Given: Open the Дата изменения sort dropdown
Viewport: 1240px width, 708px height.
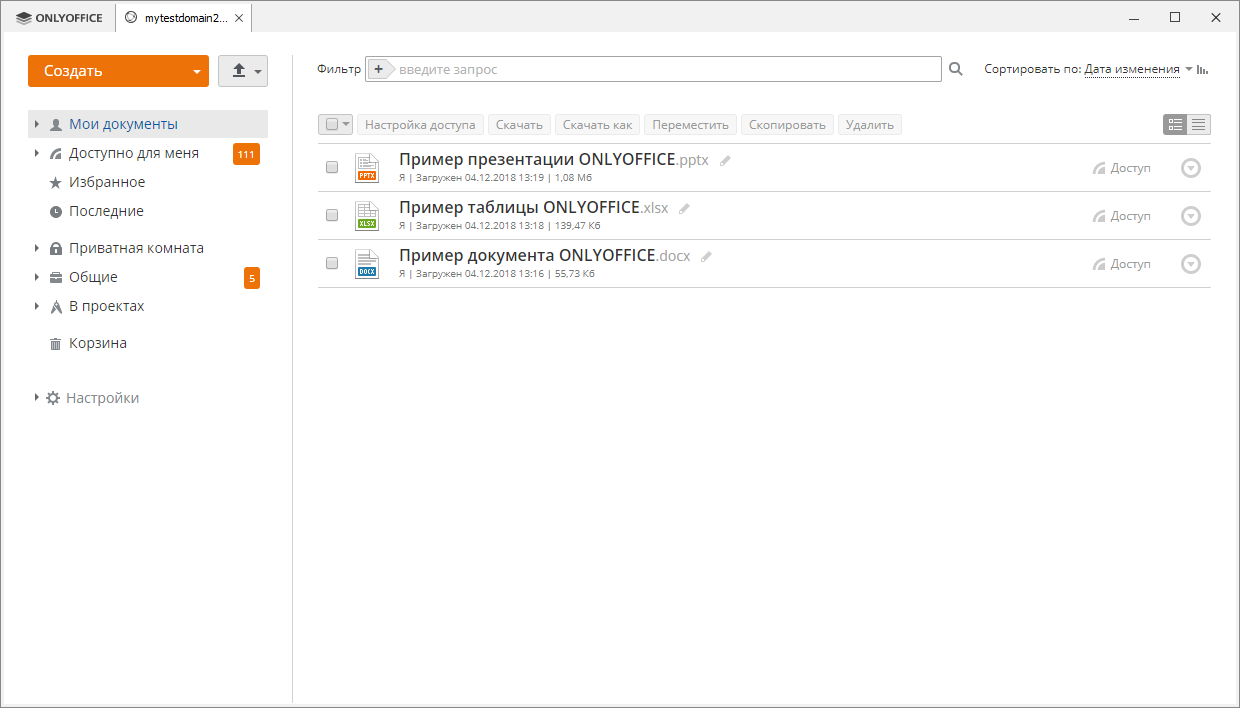Looking at the screenshot, I should click(1132, 69).
